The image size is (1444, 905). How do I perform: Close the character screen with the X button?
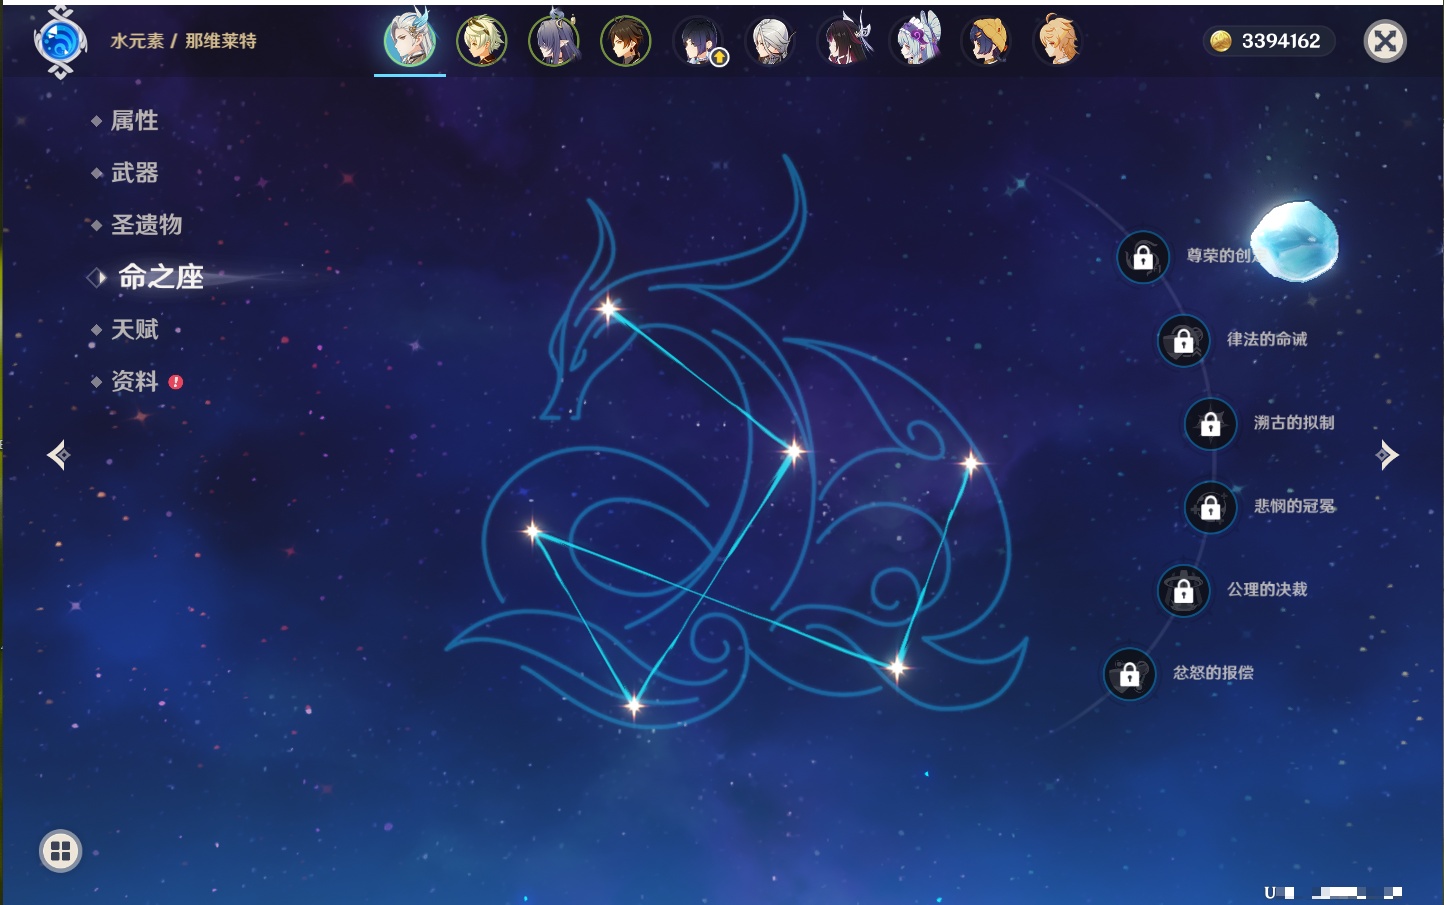[1385, 41]
